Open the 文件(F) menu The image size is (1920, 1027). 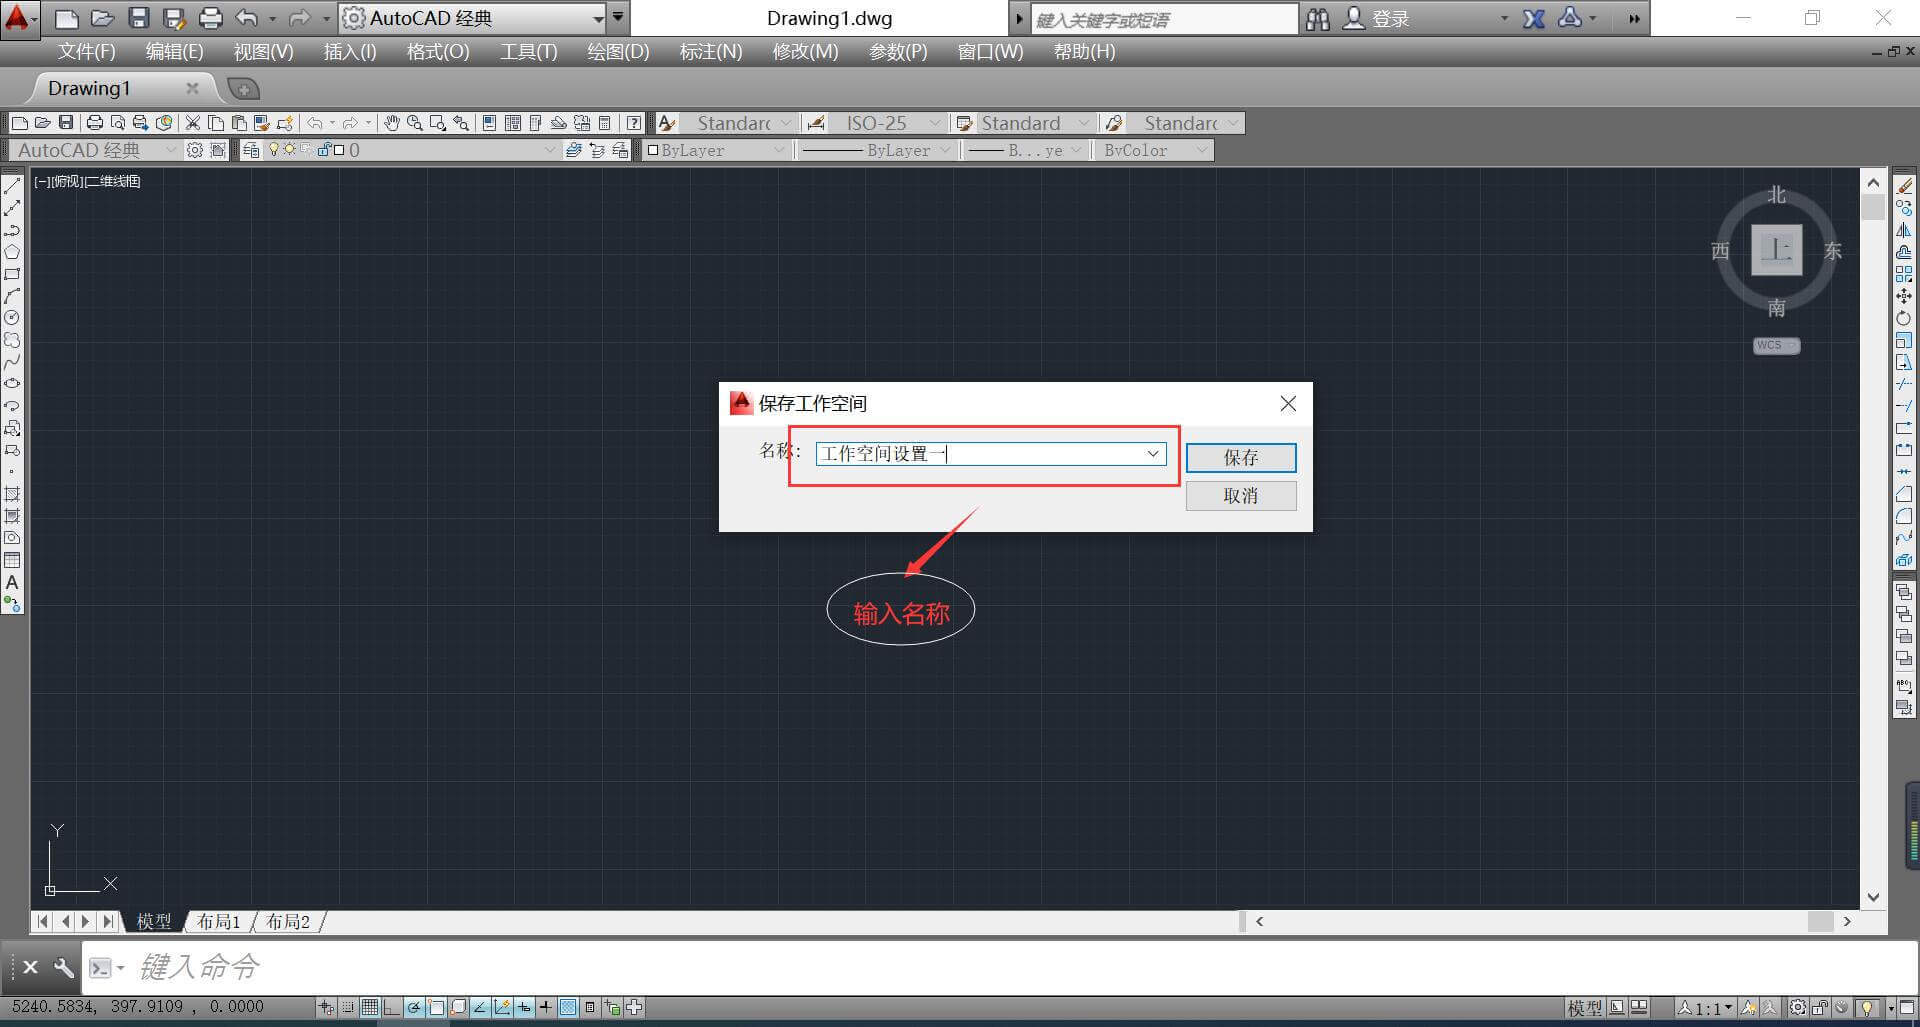[87, 52]
